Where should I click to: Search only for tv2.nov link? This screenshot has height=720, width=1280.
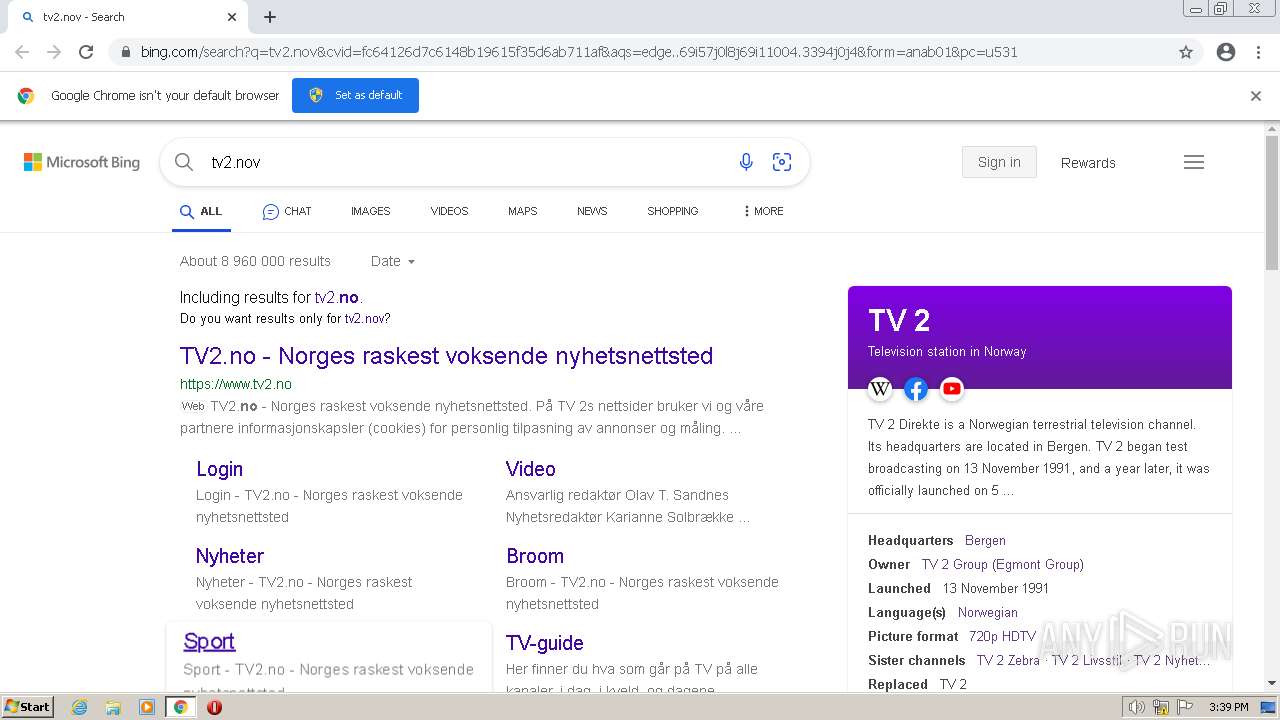tap(366, 319)
